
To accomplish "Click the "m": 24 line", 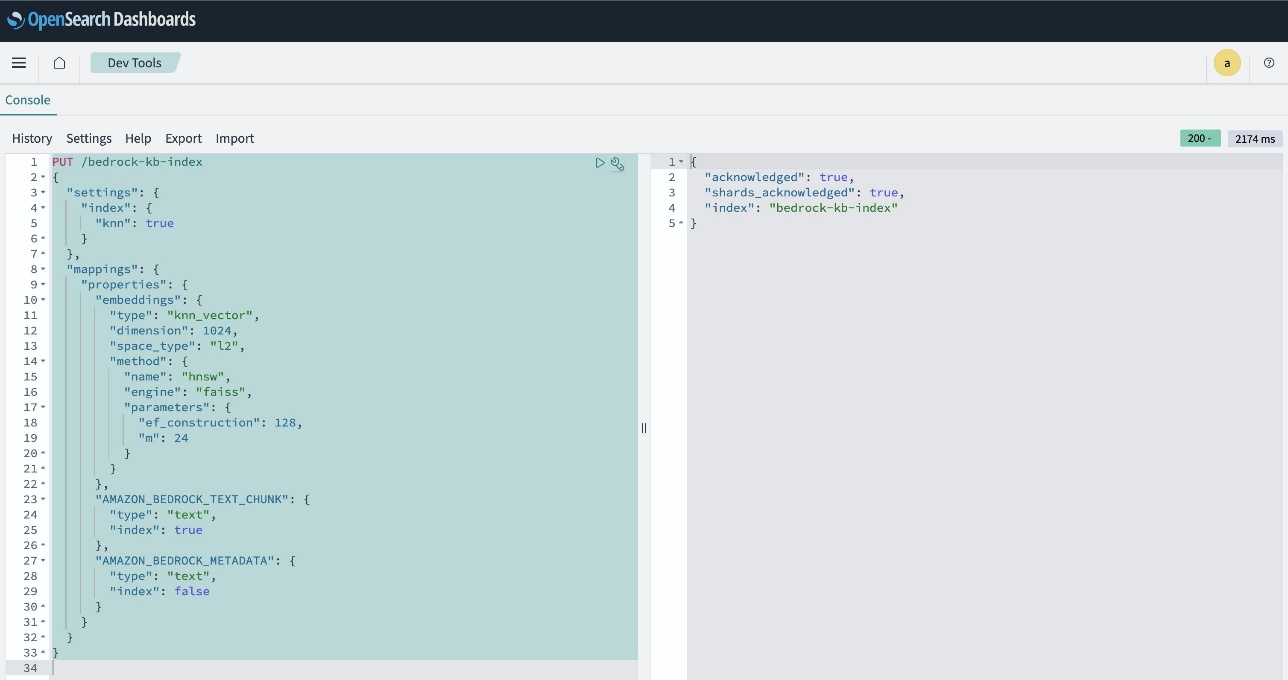I will pyautogui.click(x=164, y=438).
